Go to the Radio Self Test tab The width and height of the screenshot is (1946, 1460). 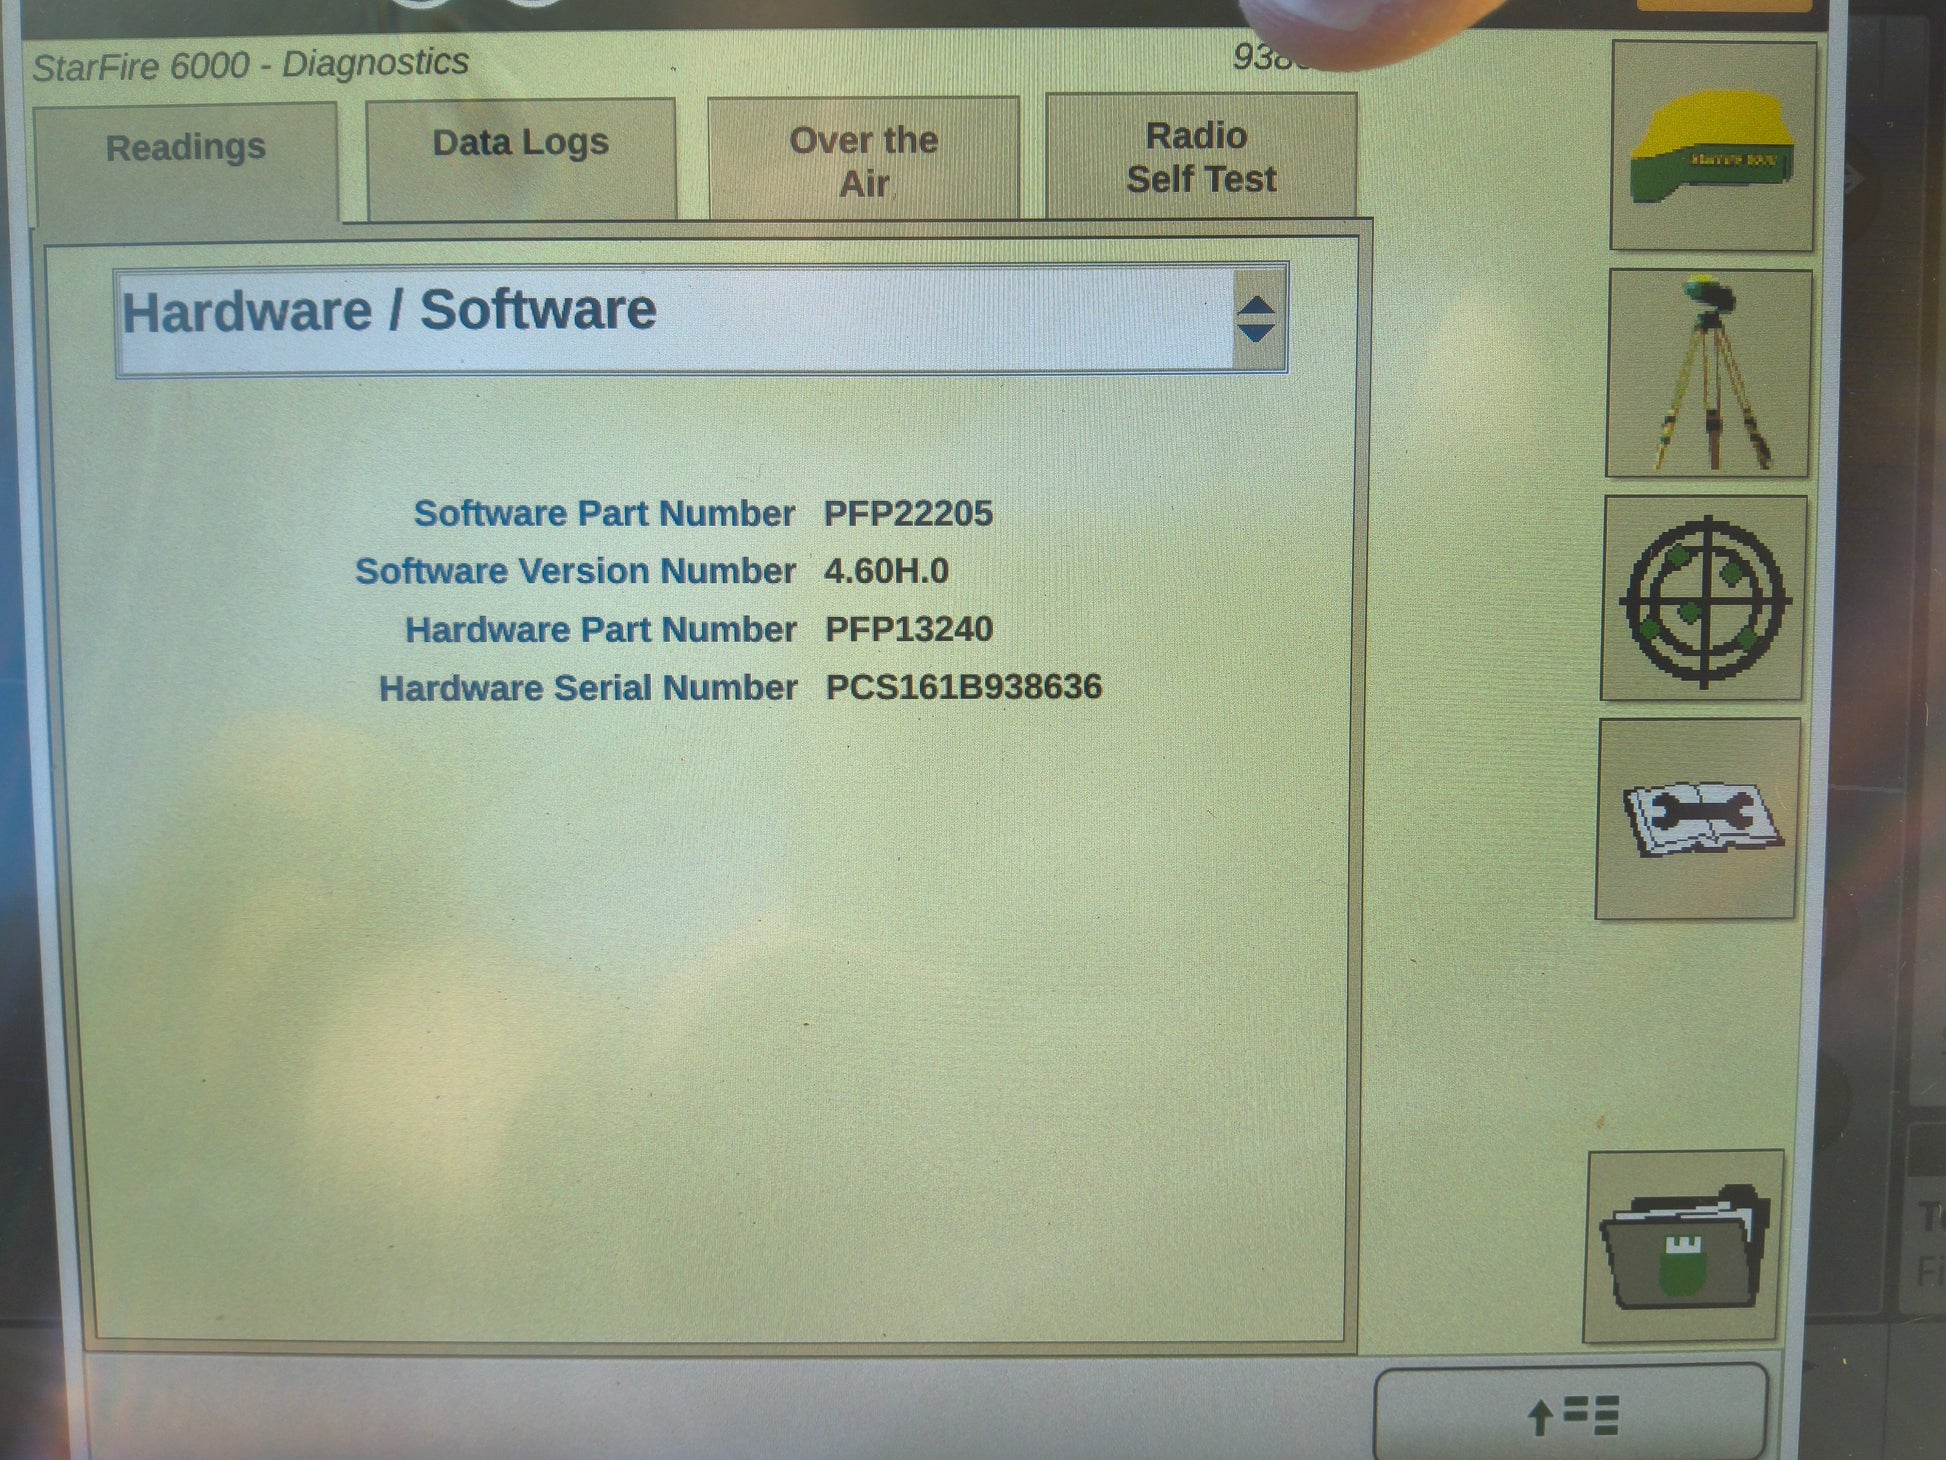(1200, 158)
